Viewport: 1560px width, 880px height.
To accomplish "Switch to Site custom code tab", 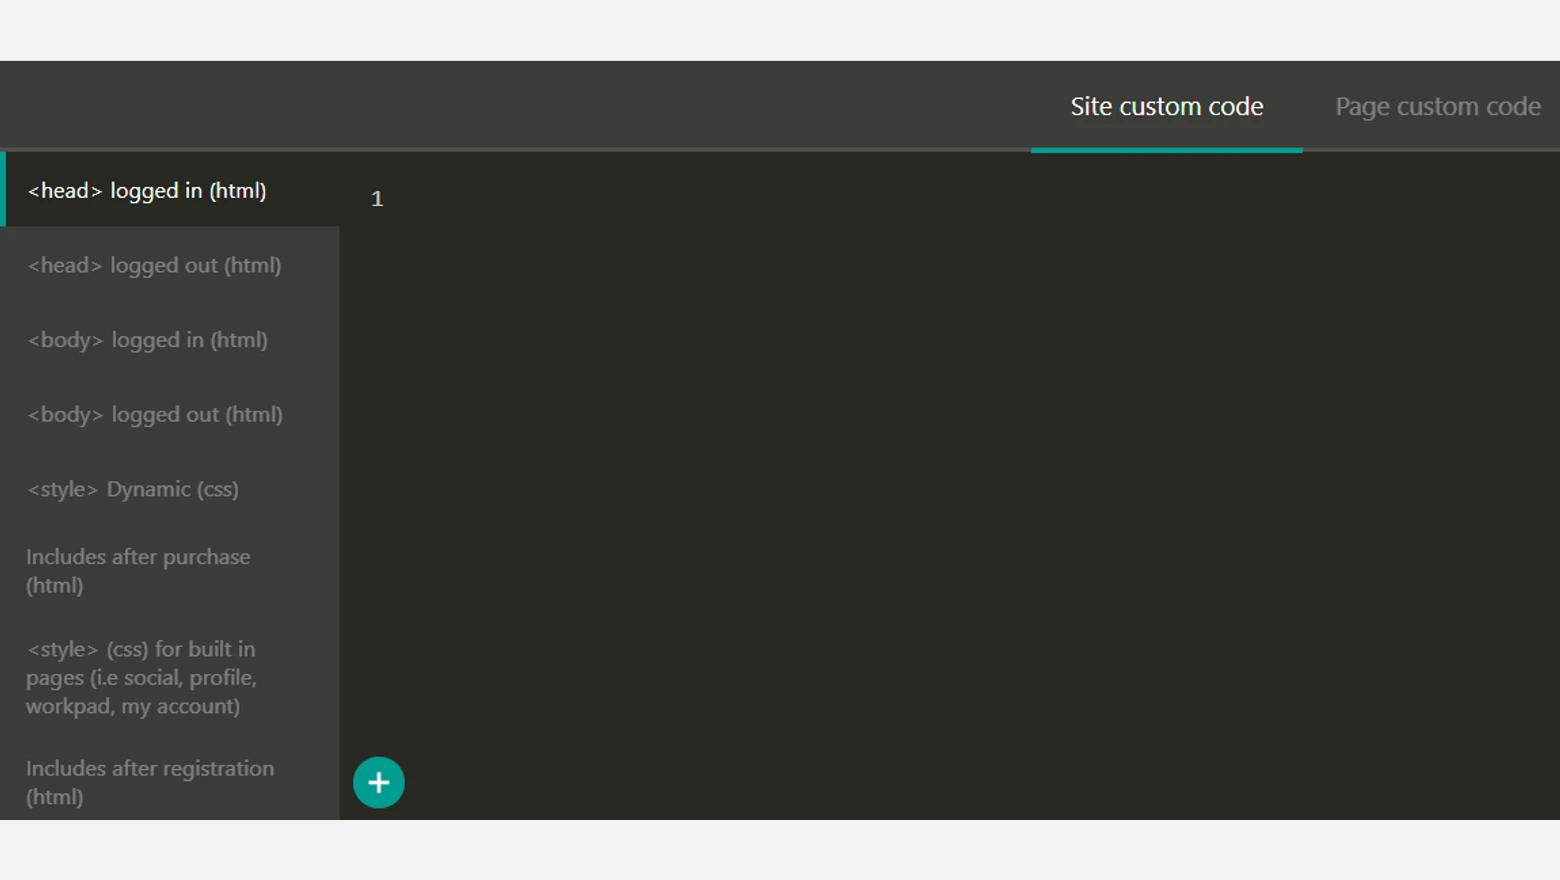I will click(1167, 106).
